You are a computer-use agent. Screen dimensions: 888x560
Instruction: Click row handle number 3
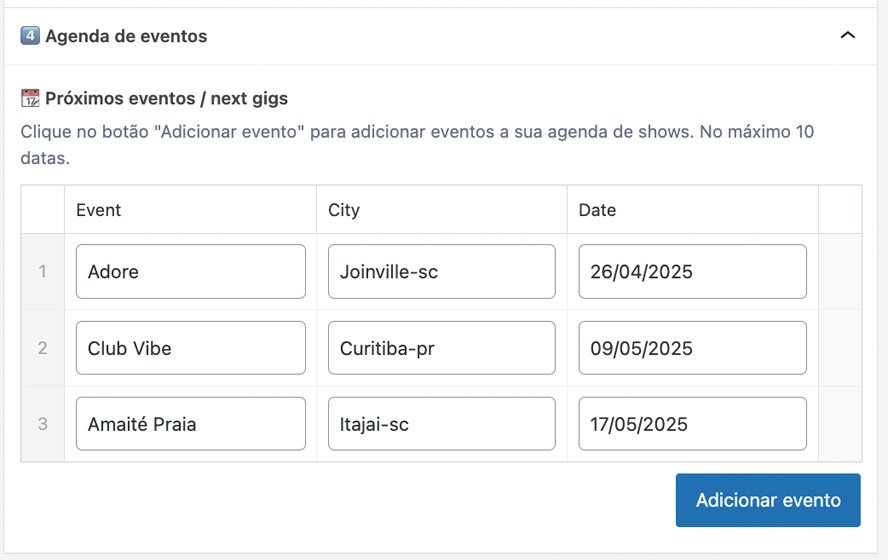[x=42, y=424]
